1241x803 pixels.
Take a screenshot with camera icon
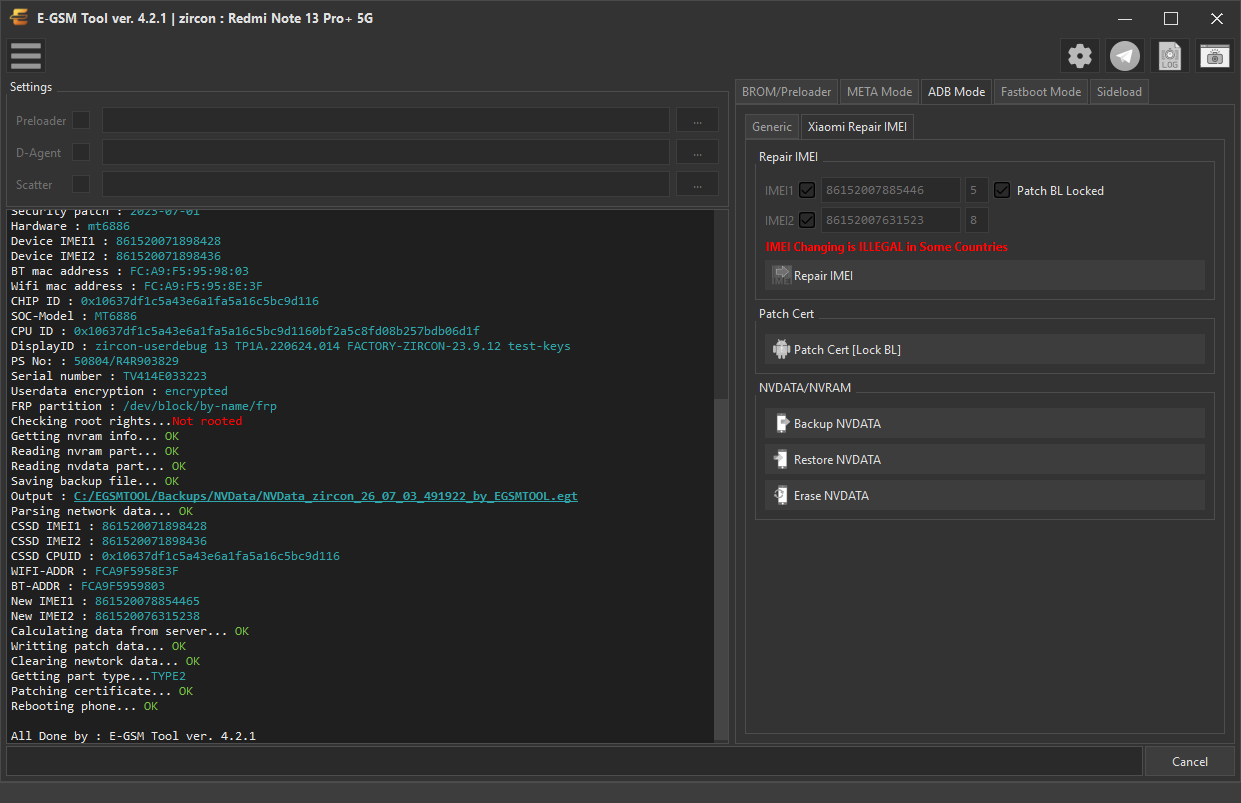pos(1215,56)
